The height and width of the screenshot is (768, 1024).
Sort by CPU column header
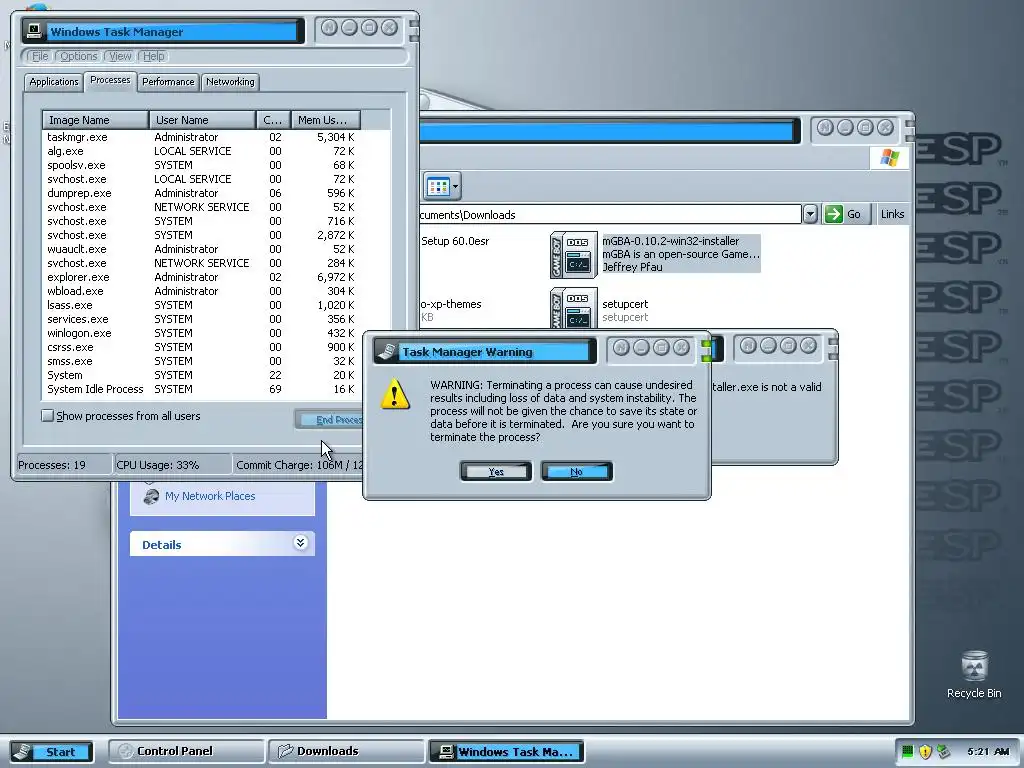273,120
